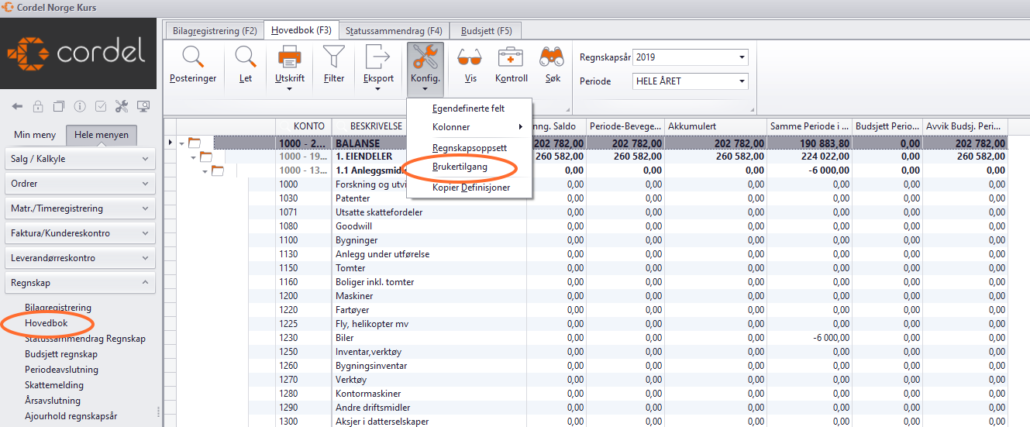
Task: Open Hovedbok in side menu
Action: (x=46, y=323)
